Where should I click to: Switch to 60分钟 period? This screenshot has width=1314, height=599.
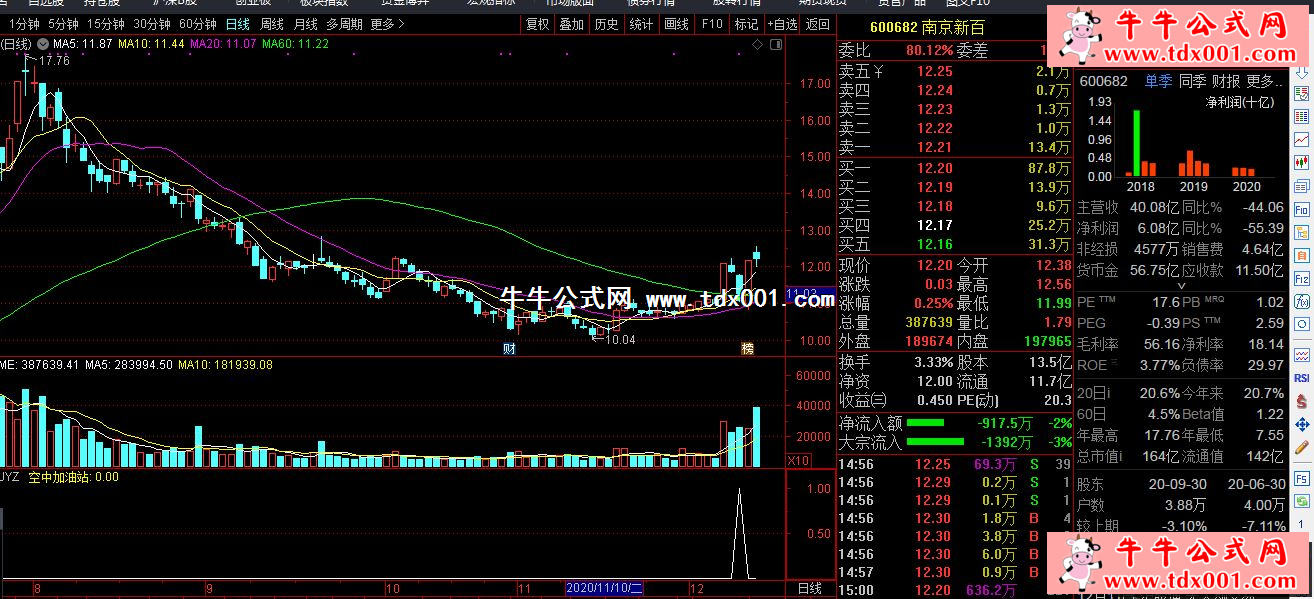click(x=198, y=24)
